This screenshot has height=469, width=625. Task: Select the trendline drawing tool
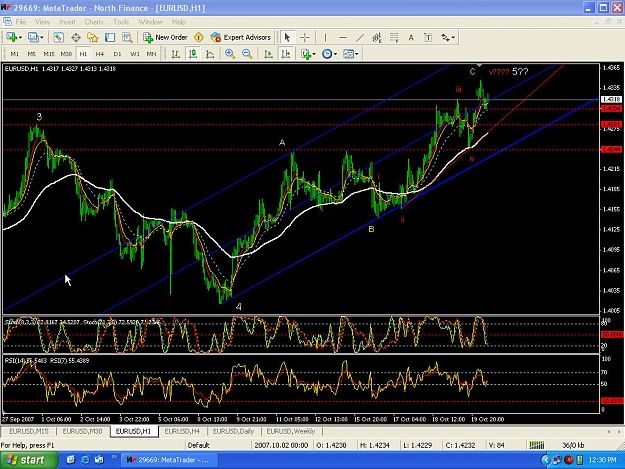pos(360,37)
